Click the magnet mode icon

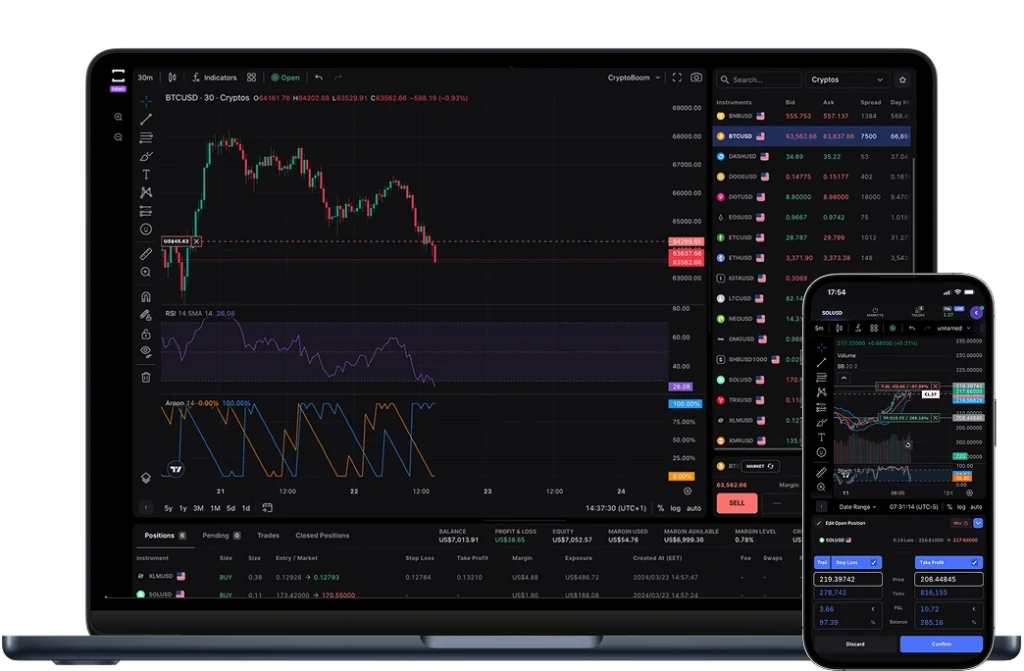146,296
